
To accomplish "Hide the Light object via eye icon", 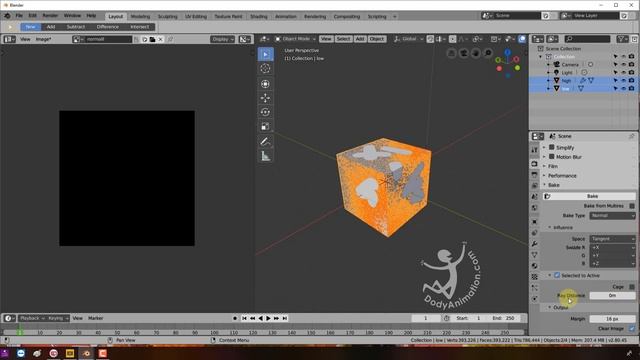I will pyautogui.click(x=623, y=72).
